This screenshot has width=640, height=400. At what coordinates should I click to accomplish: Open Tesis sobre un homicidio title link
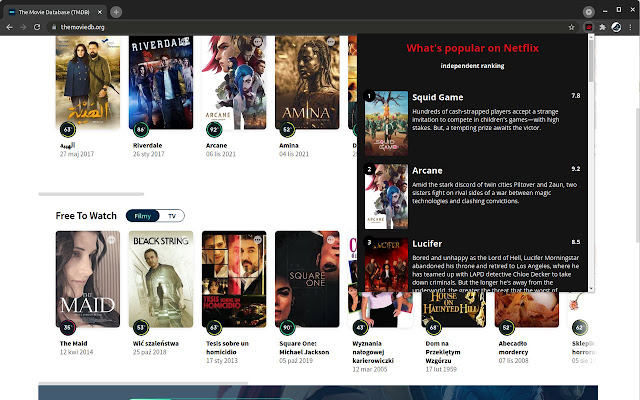227,347
